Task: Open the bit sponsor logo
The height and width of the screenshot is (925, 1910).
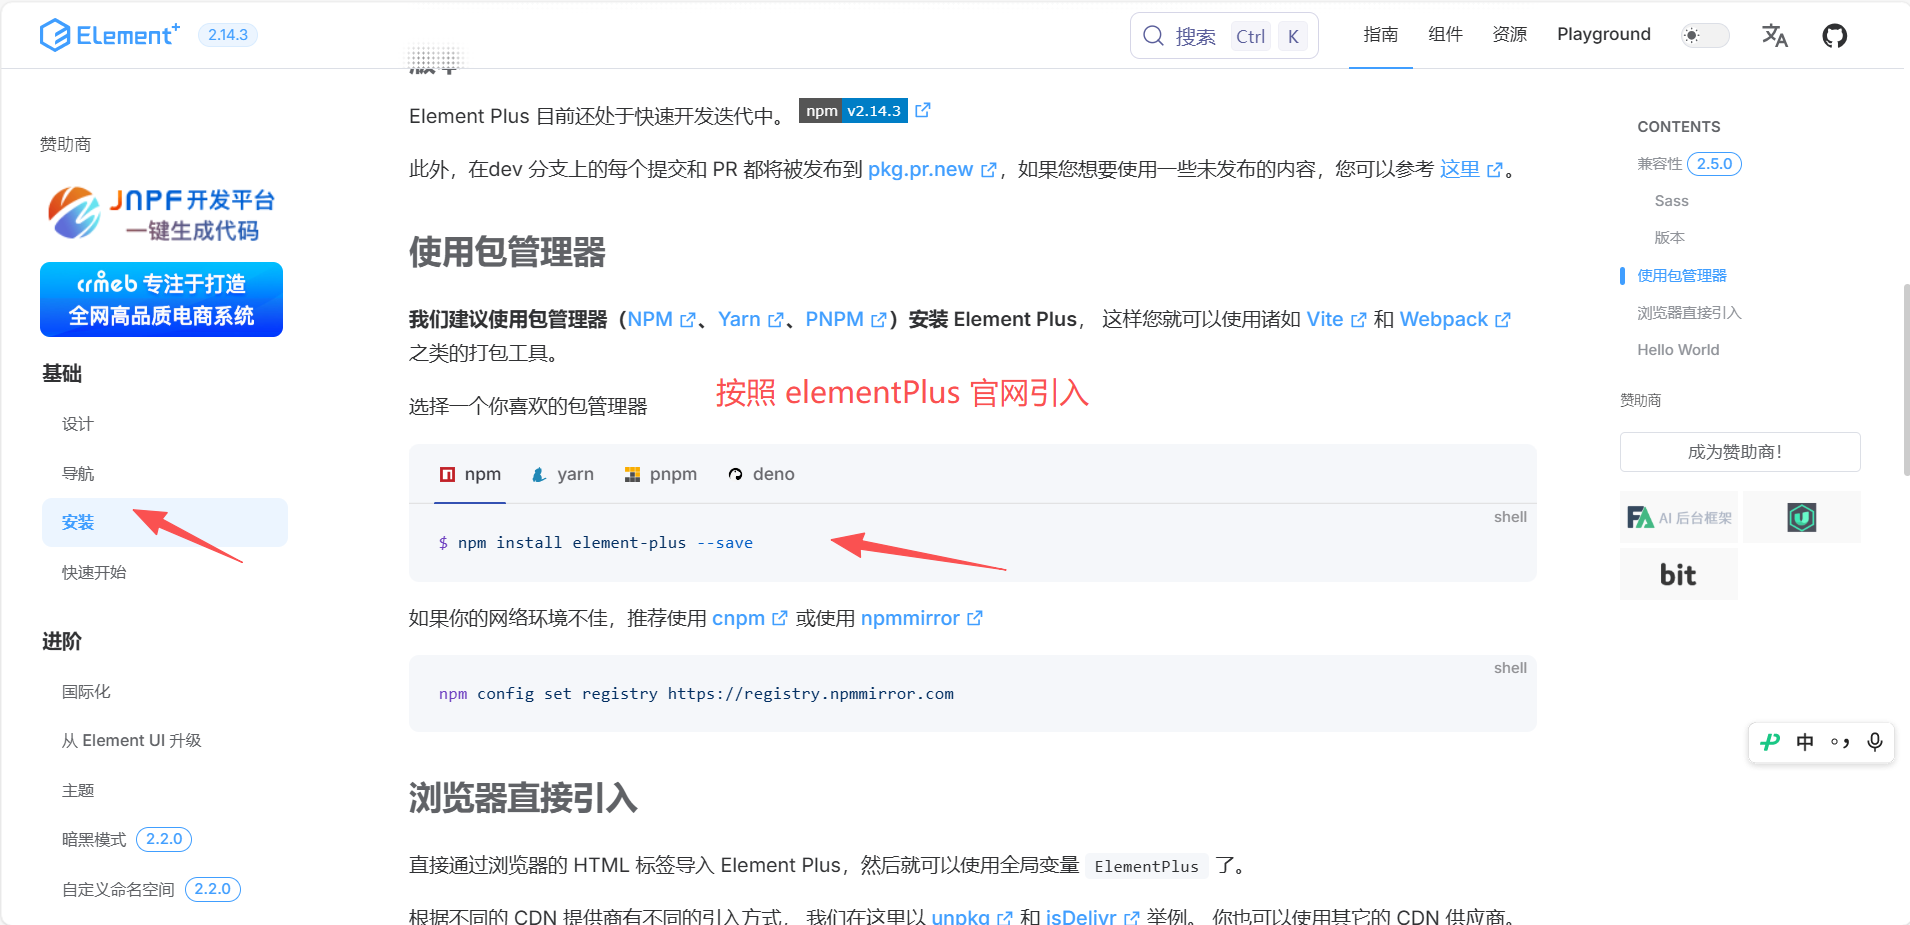Action: (x=1679, y=574)
